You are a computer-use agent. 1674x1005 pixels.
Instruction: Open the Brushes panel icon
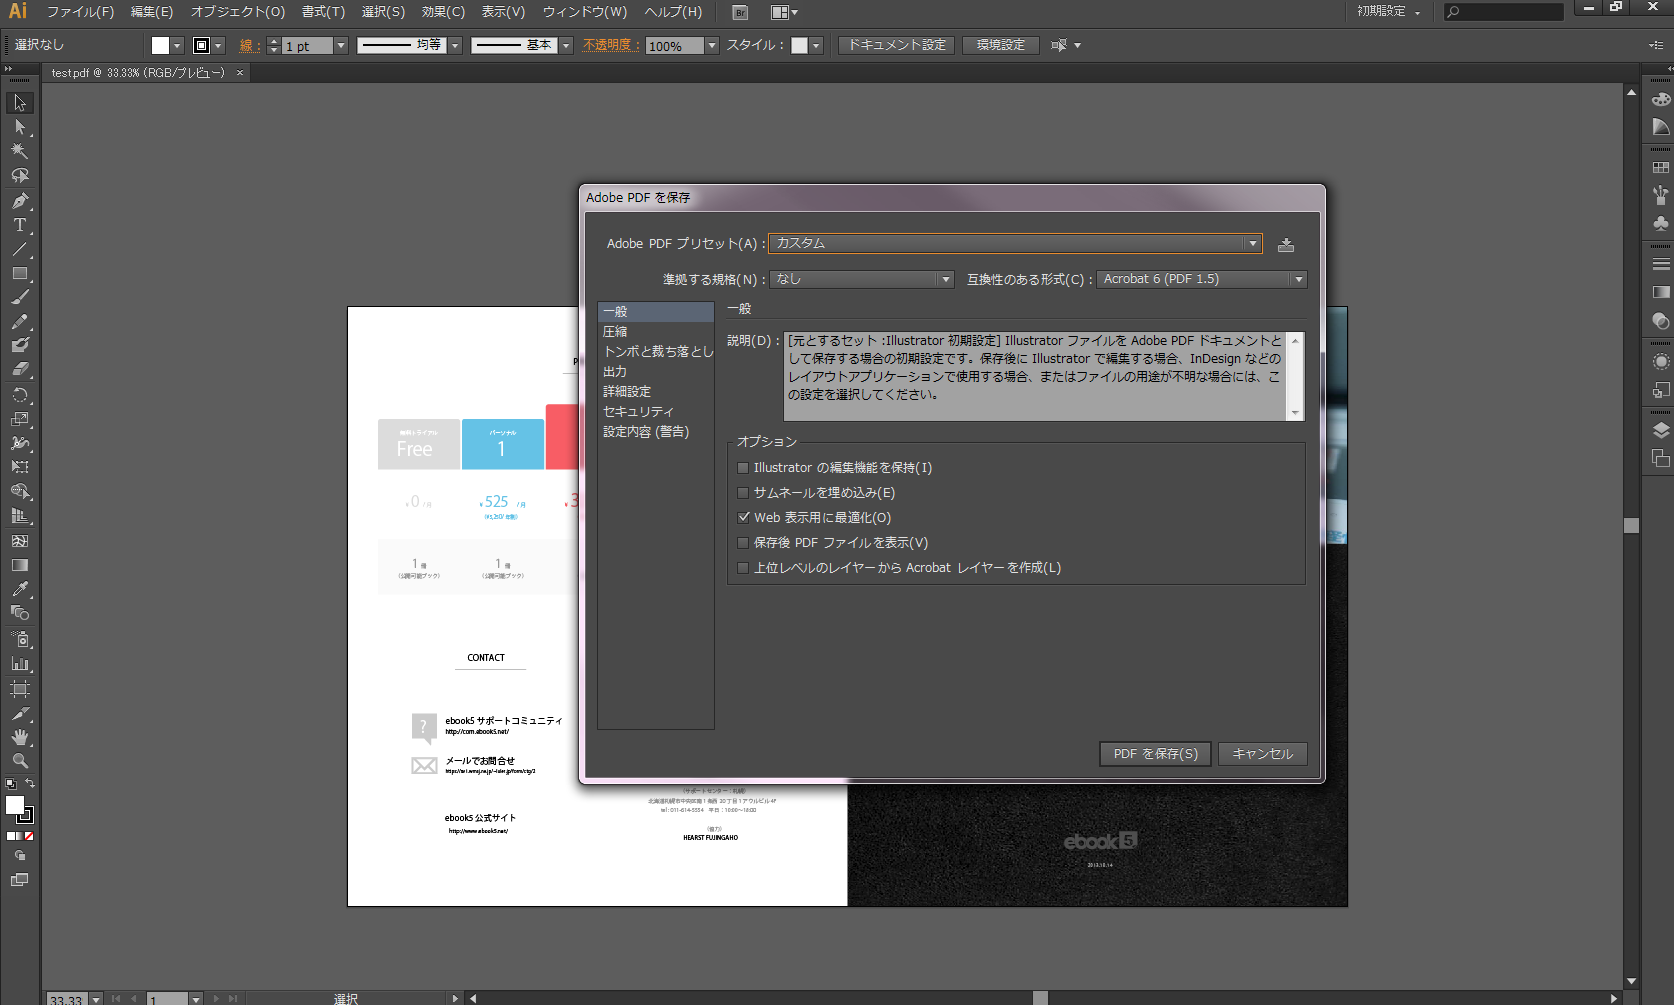point(1661,194)
